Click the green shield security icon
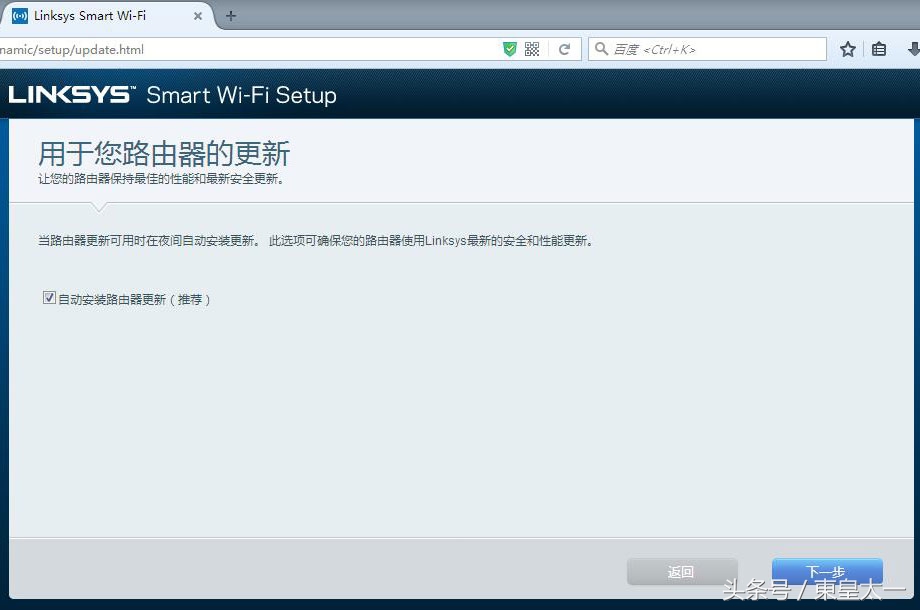This screenshot has height=610, width=920. pos(509,48)
